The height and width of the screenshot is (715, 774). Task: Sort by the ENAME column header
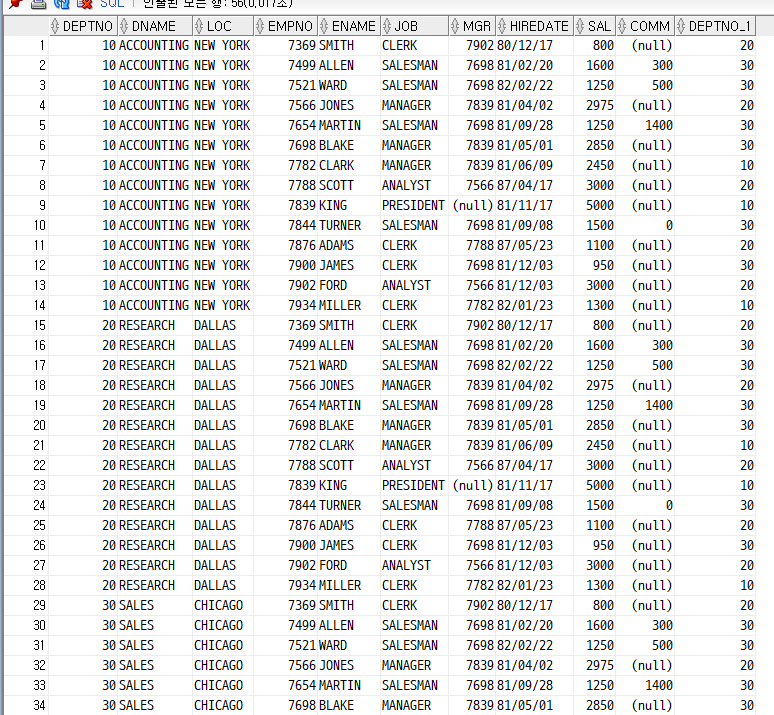click(x=348, y=26)
